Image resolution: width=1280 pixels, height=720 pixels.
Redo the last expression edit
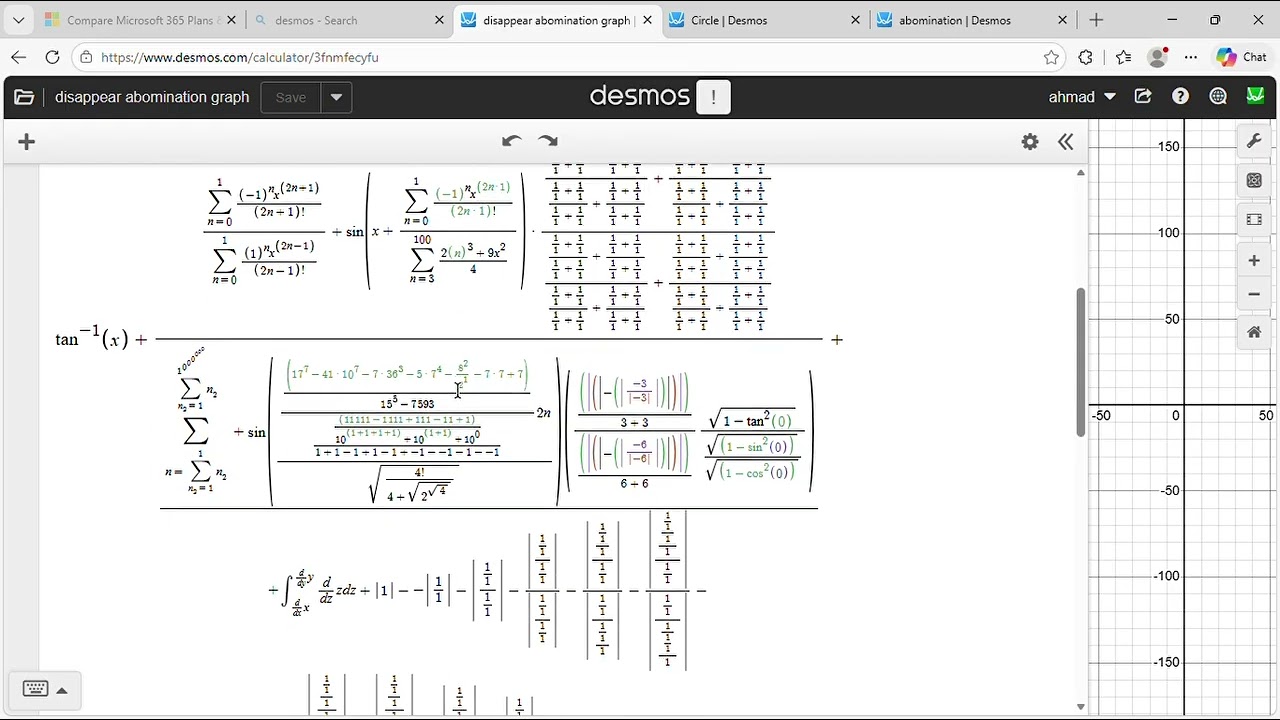[x=548, y=141]
